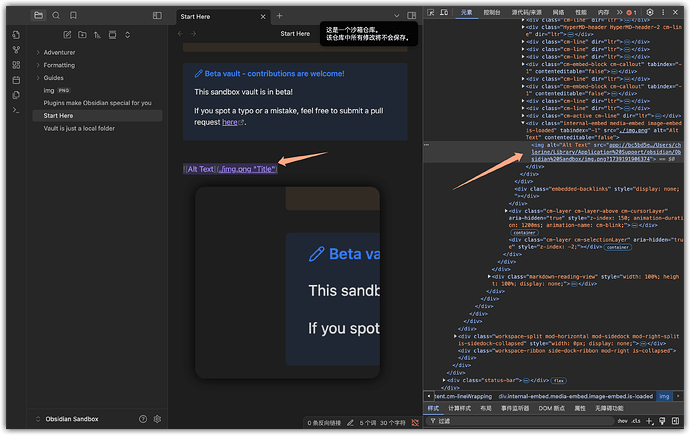Navigate back with the left arrow

(180, 34)
